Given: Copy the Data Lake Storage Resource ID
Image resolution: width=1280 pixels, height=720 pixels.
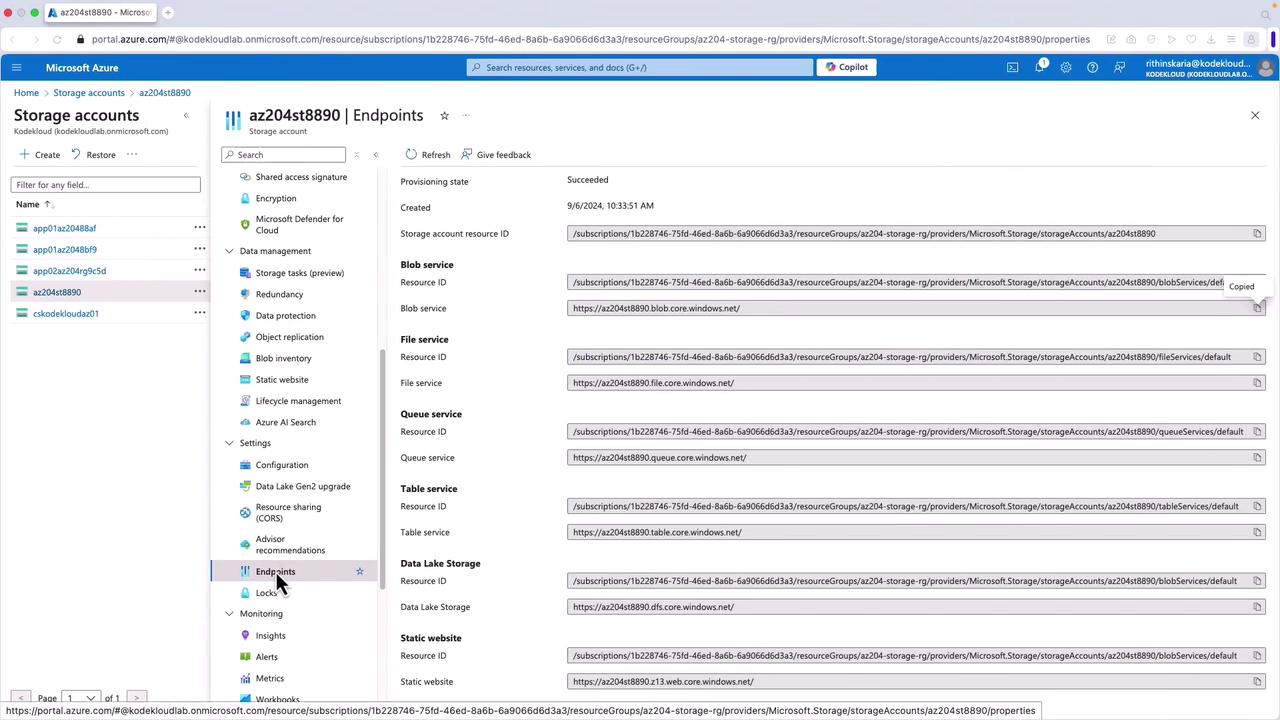Looking at the screenshot, I should (1257, 581).
